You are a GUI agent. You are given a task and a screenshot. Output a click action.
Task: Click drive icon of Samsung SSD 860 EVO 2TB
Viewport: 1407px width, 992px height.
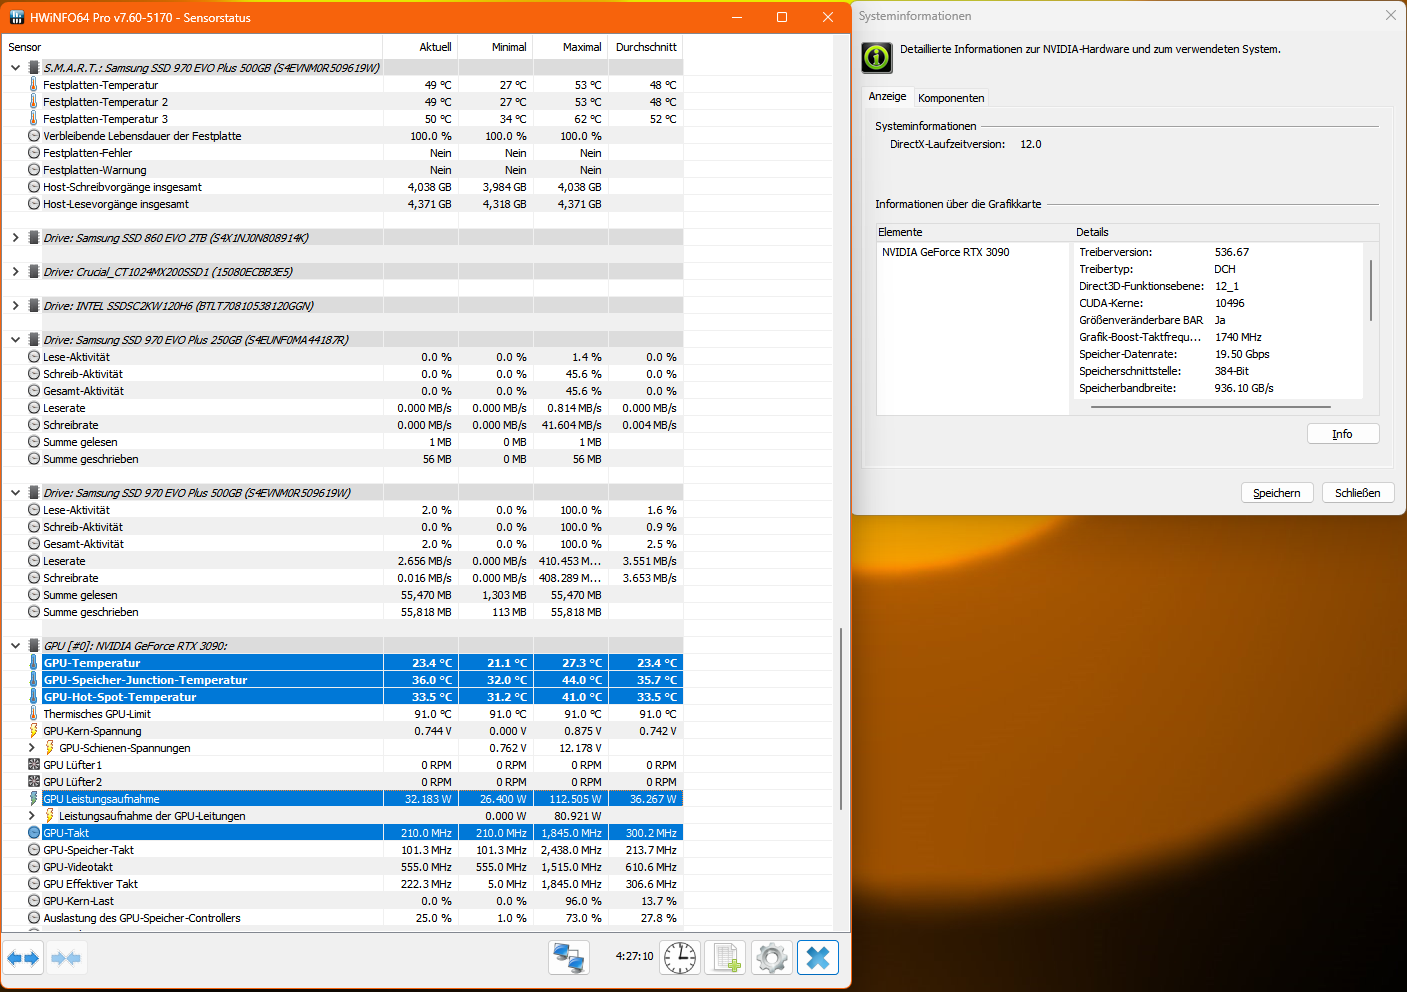pyautogui.click(x=34, y=238)
